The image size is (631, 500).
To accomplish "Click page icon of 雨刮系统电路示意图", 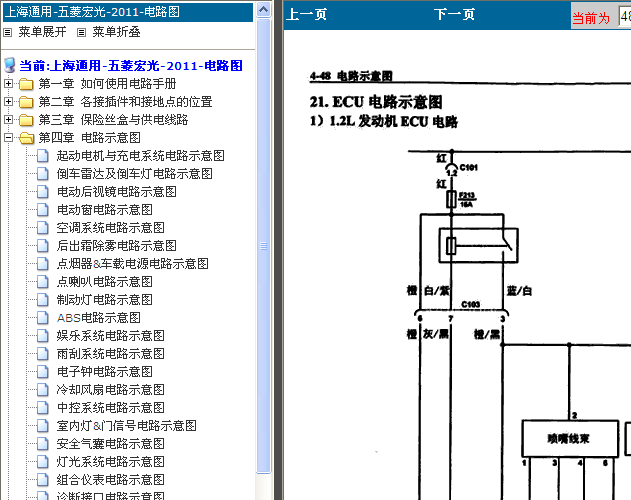I will coord(43,354).
